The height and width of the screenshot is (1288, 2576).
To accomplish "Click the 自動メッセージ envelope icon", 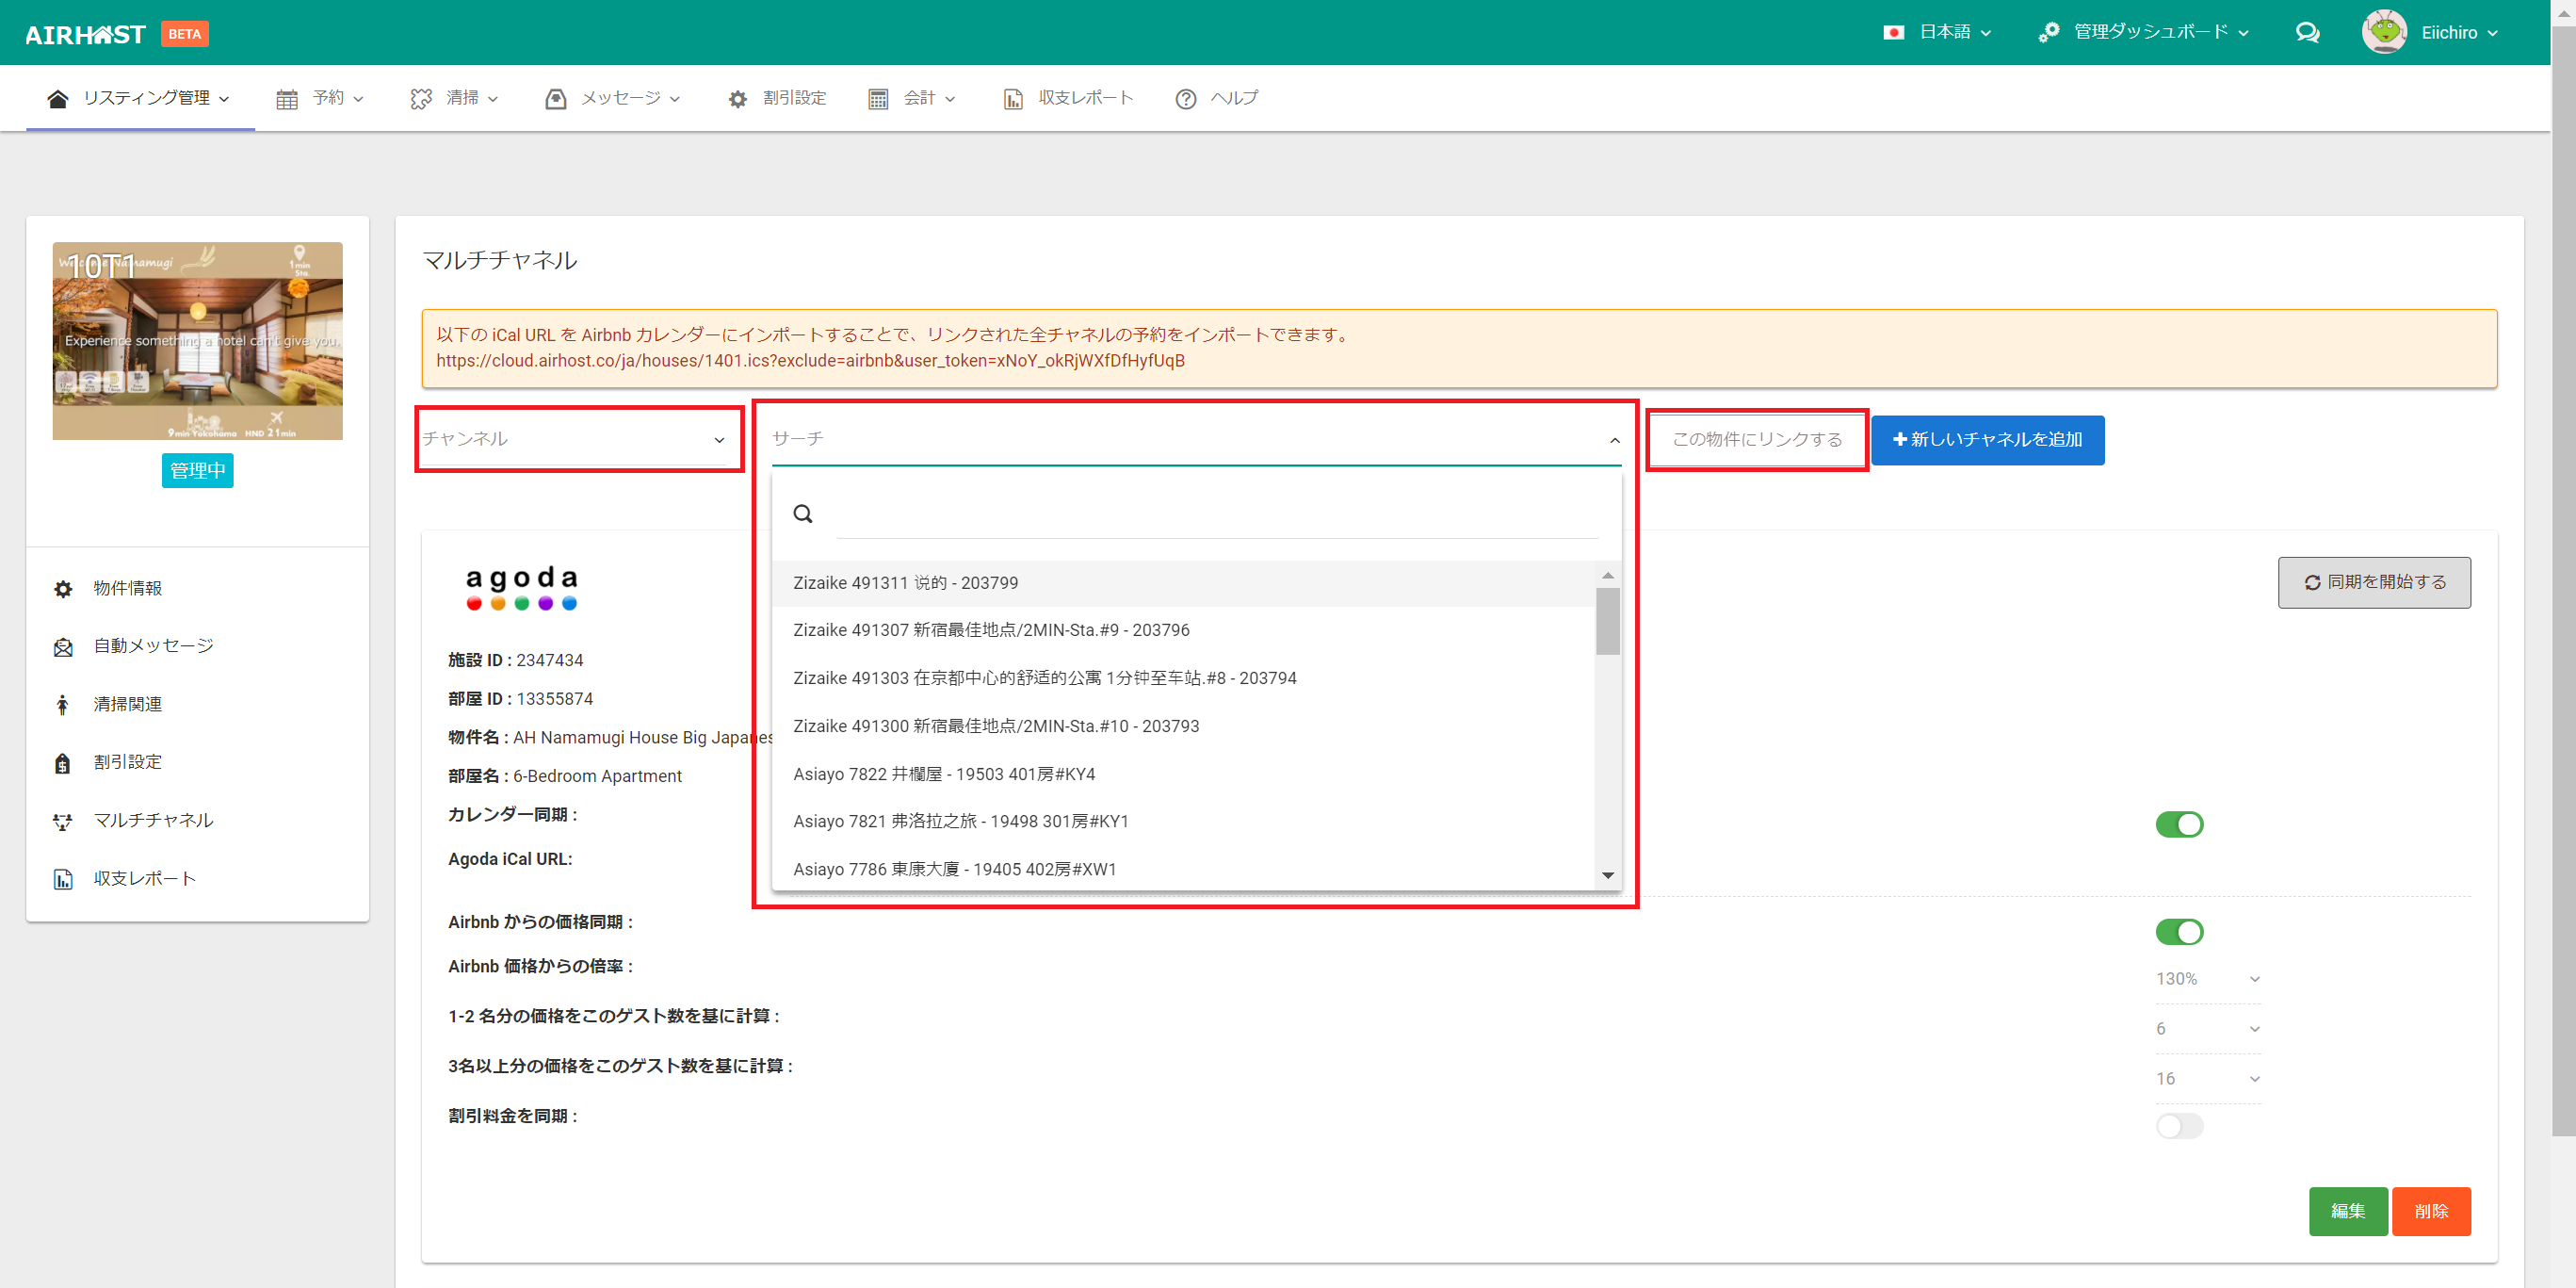I will click(63, 647).
